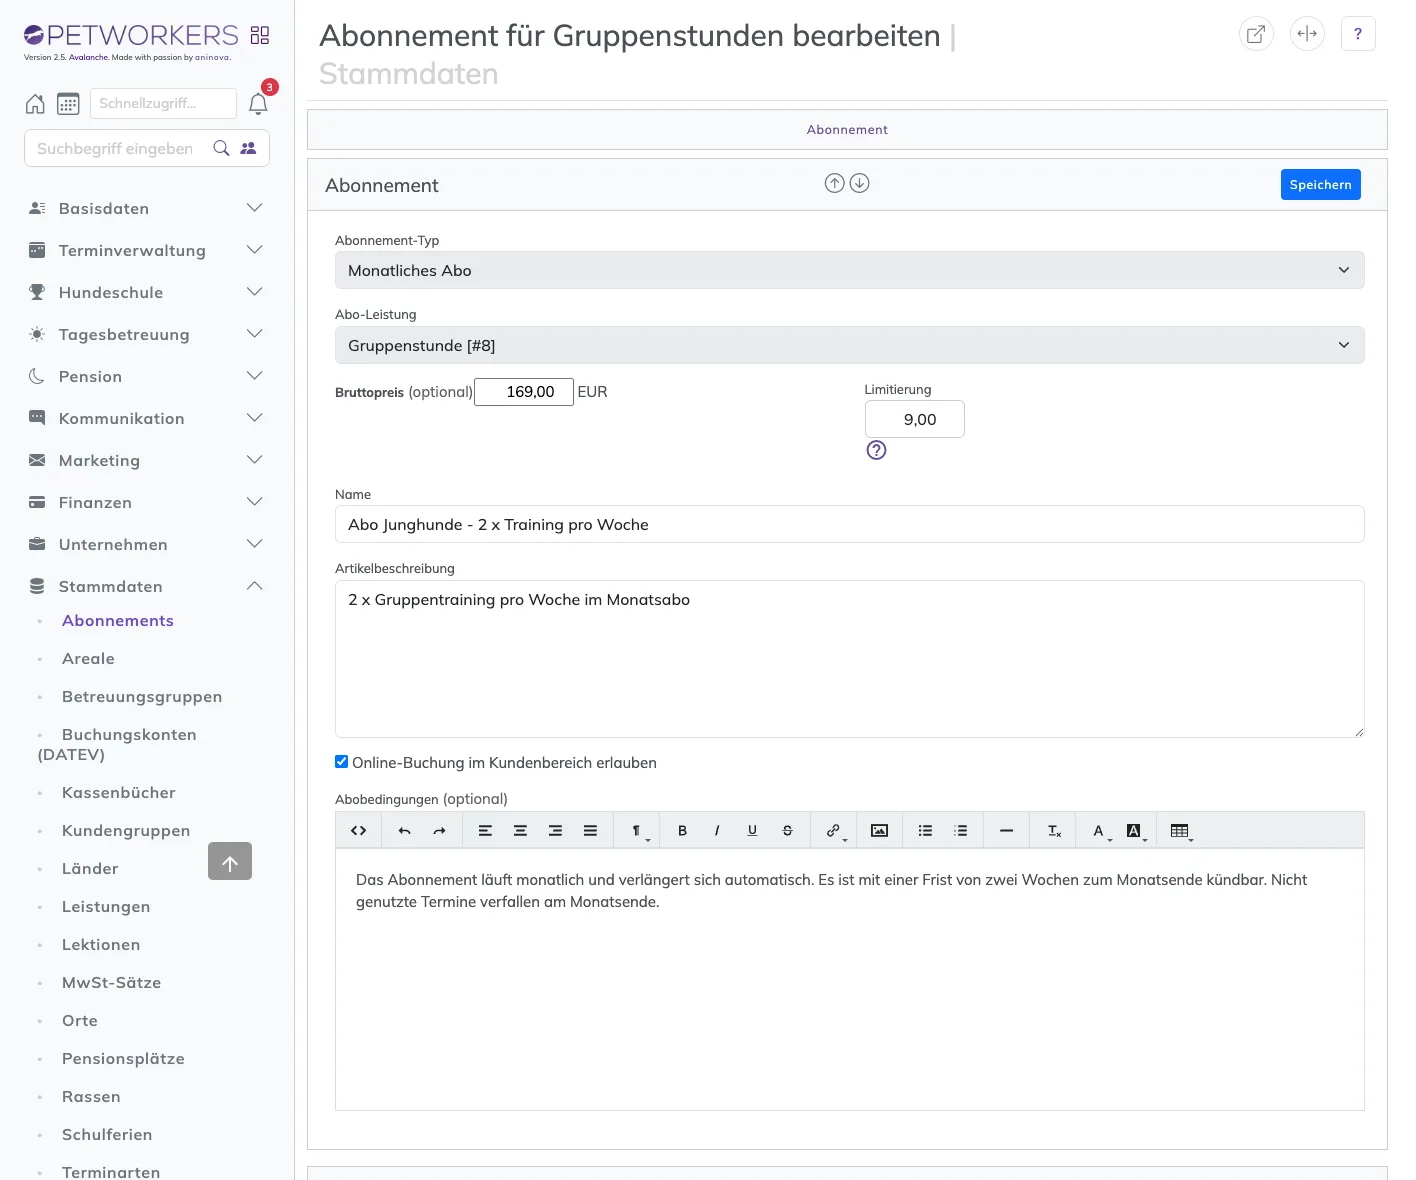The width and height of the screenshot is (1416, 1180).
Task: Open Abonnements in sidebar
Action: tap(118, 621)
